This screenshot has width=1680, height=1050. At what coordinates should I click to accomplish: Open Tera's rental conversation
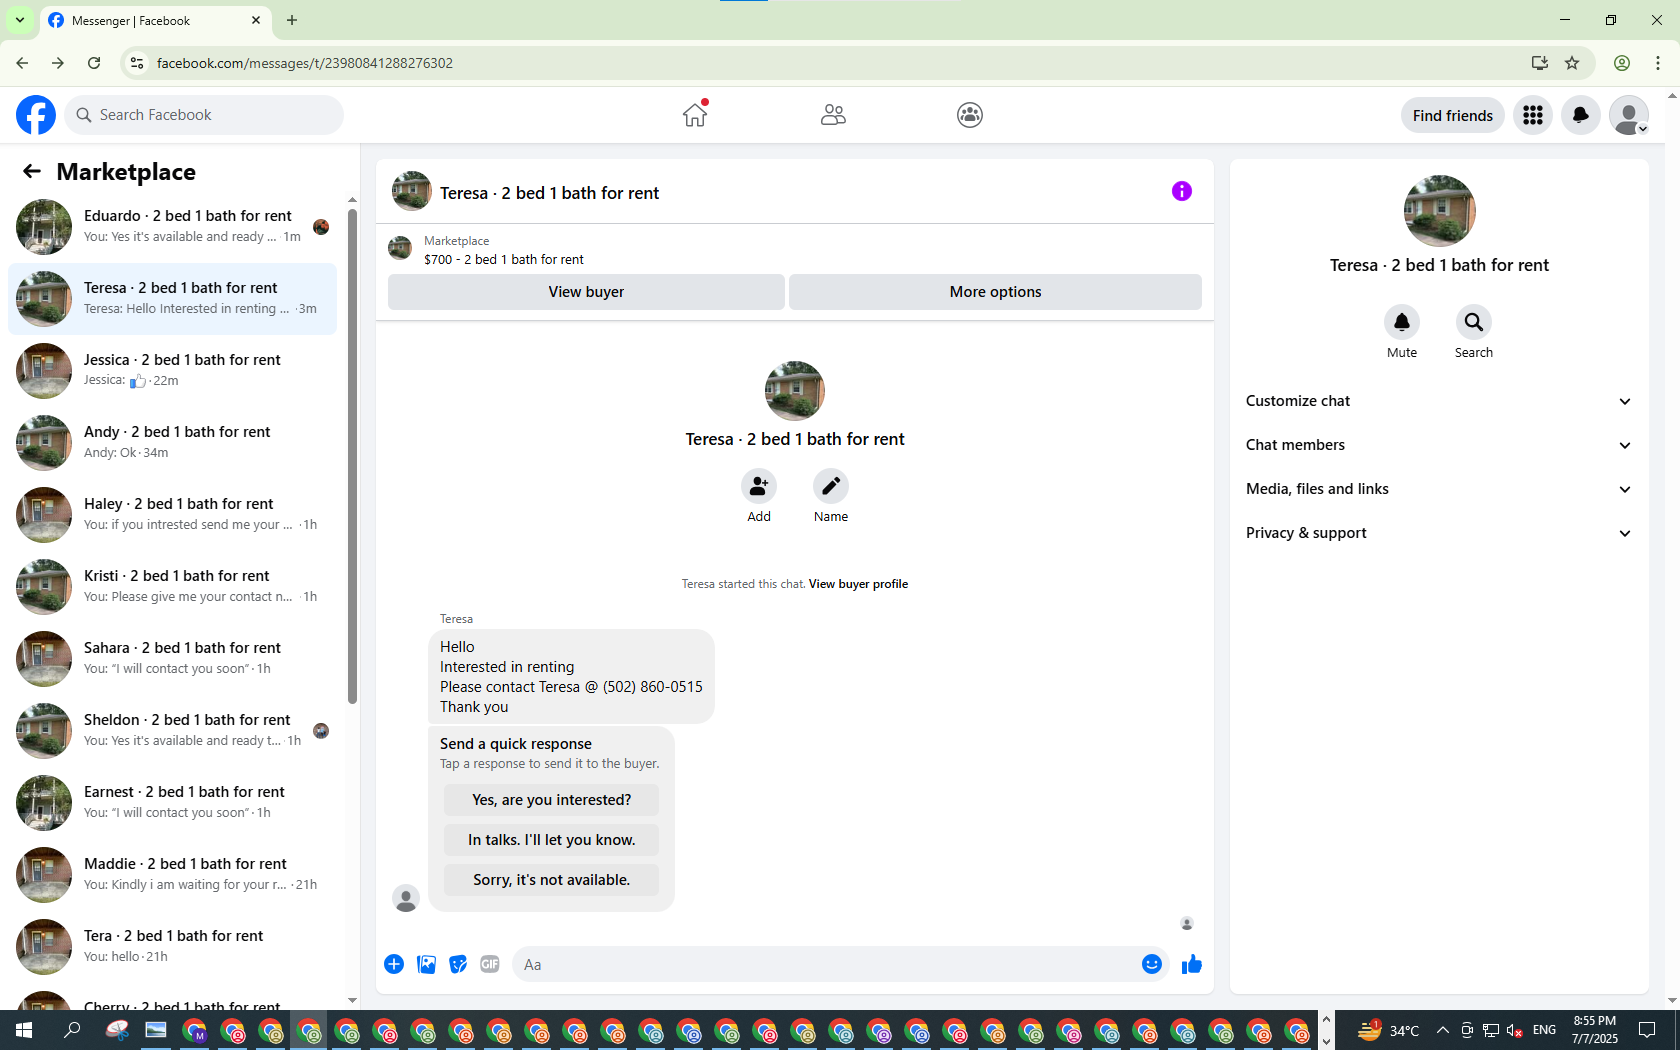172,947
